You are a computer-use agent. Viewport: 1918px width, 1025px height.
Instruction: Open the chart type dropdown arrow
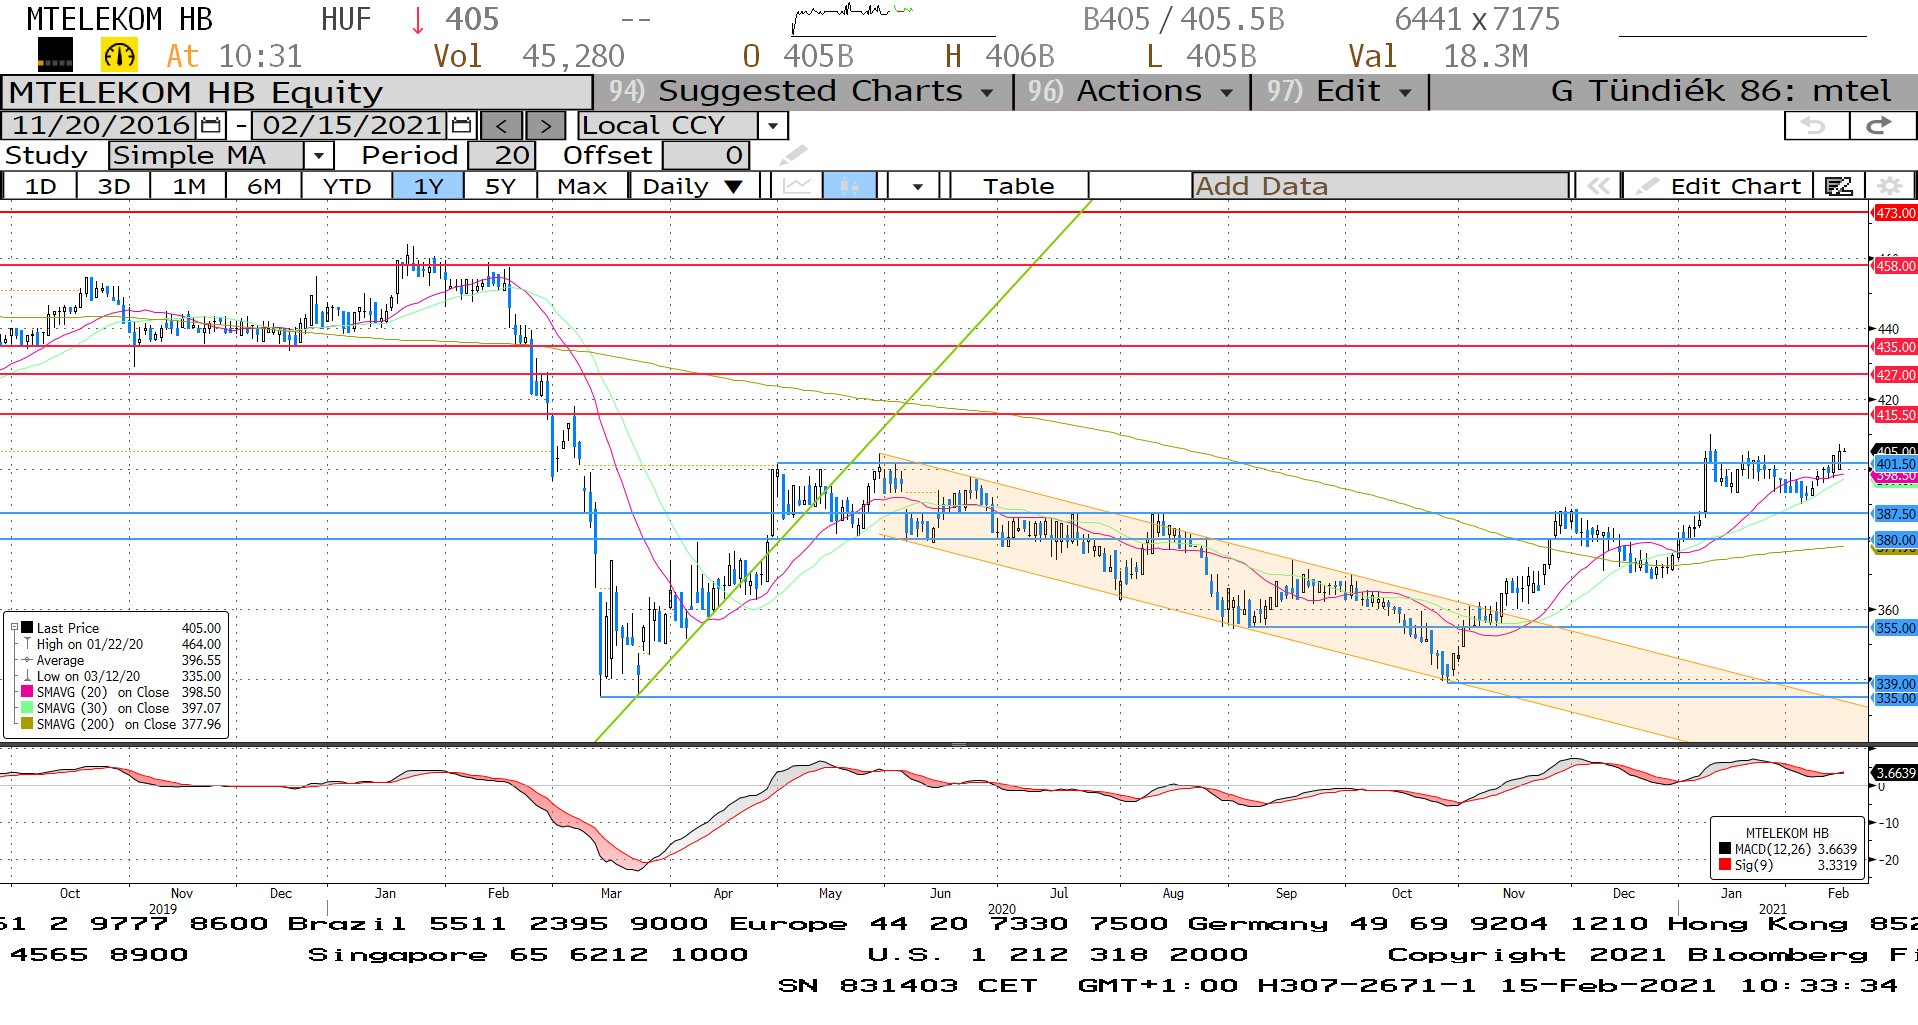(917, 186)
